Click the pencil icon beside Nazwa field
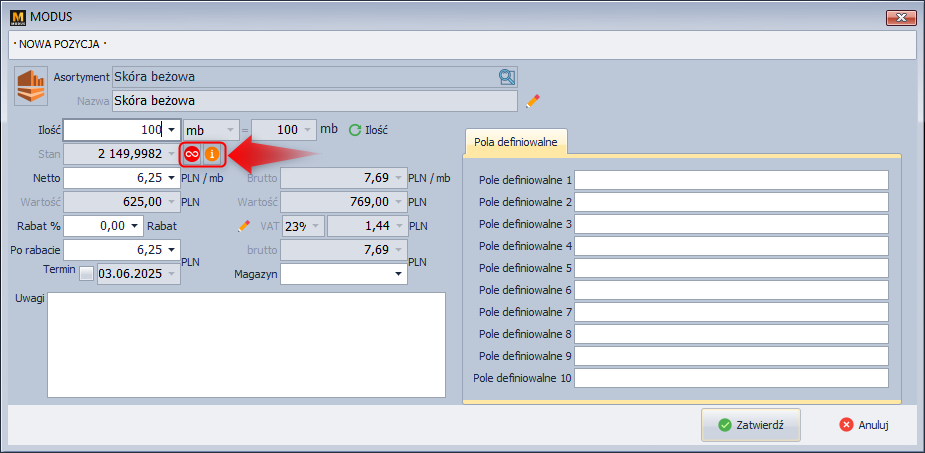Image resolution: width=925 pixels, height=453 pixels. tap(533, 101)
